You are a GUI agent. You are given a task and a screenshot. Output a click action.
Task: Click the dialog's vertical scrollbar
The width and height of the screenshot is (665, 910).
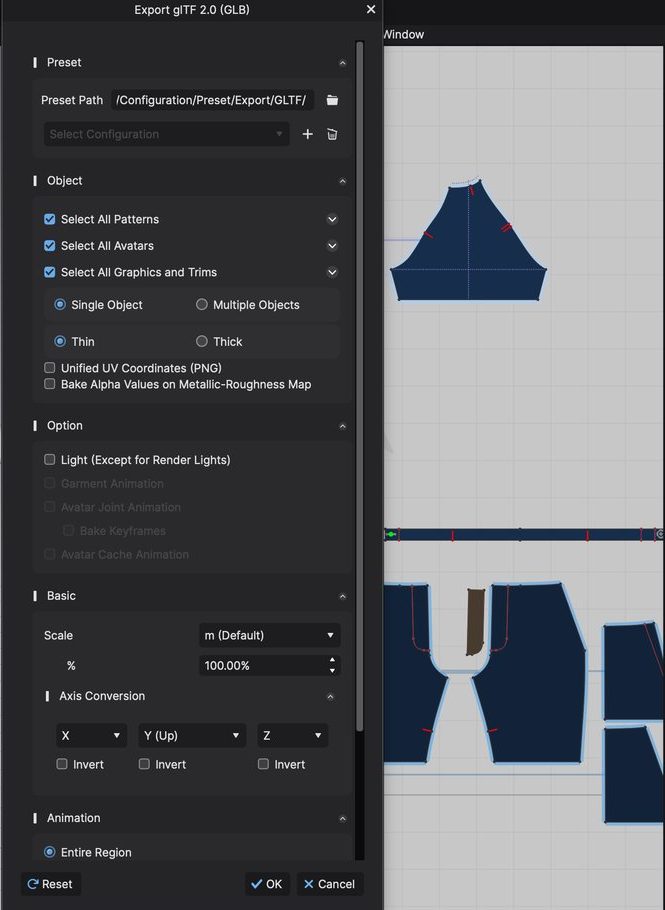click(359, 386)
